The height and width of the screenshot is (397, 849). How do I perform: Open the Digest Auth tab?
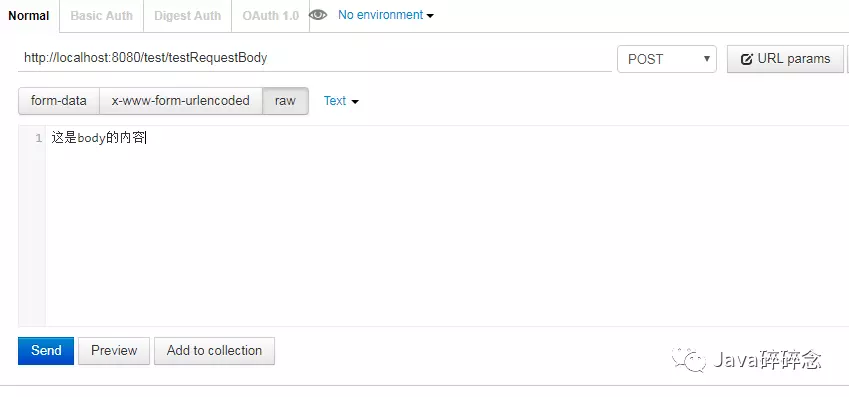pyautogui.click(x=187, y=16)
